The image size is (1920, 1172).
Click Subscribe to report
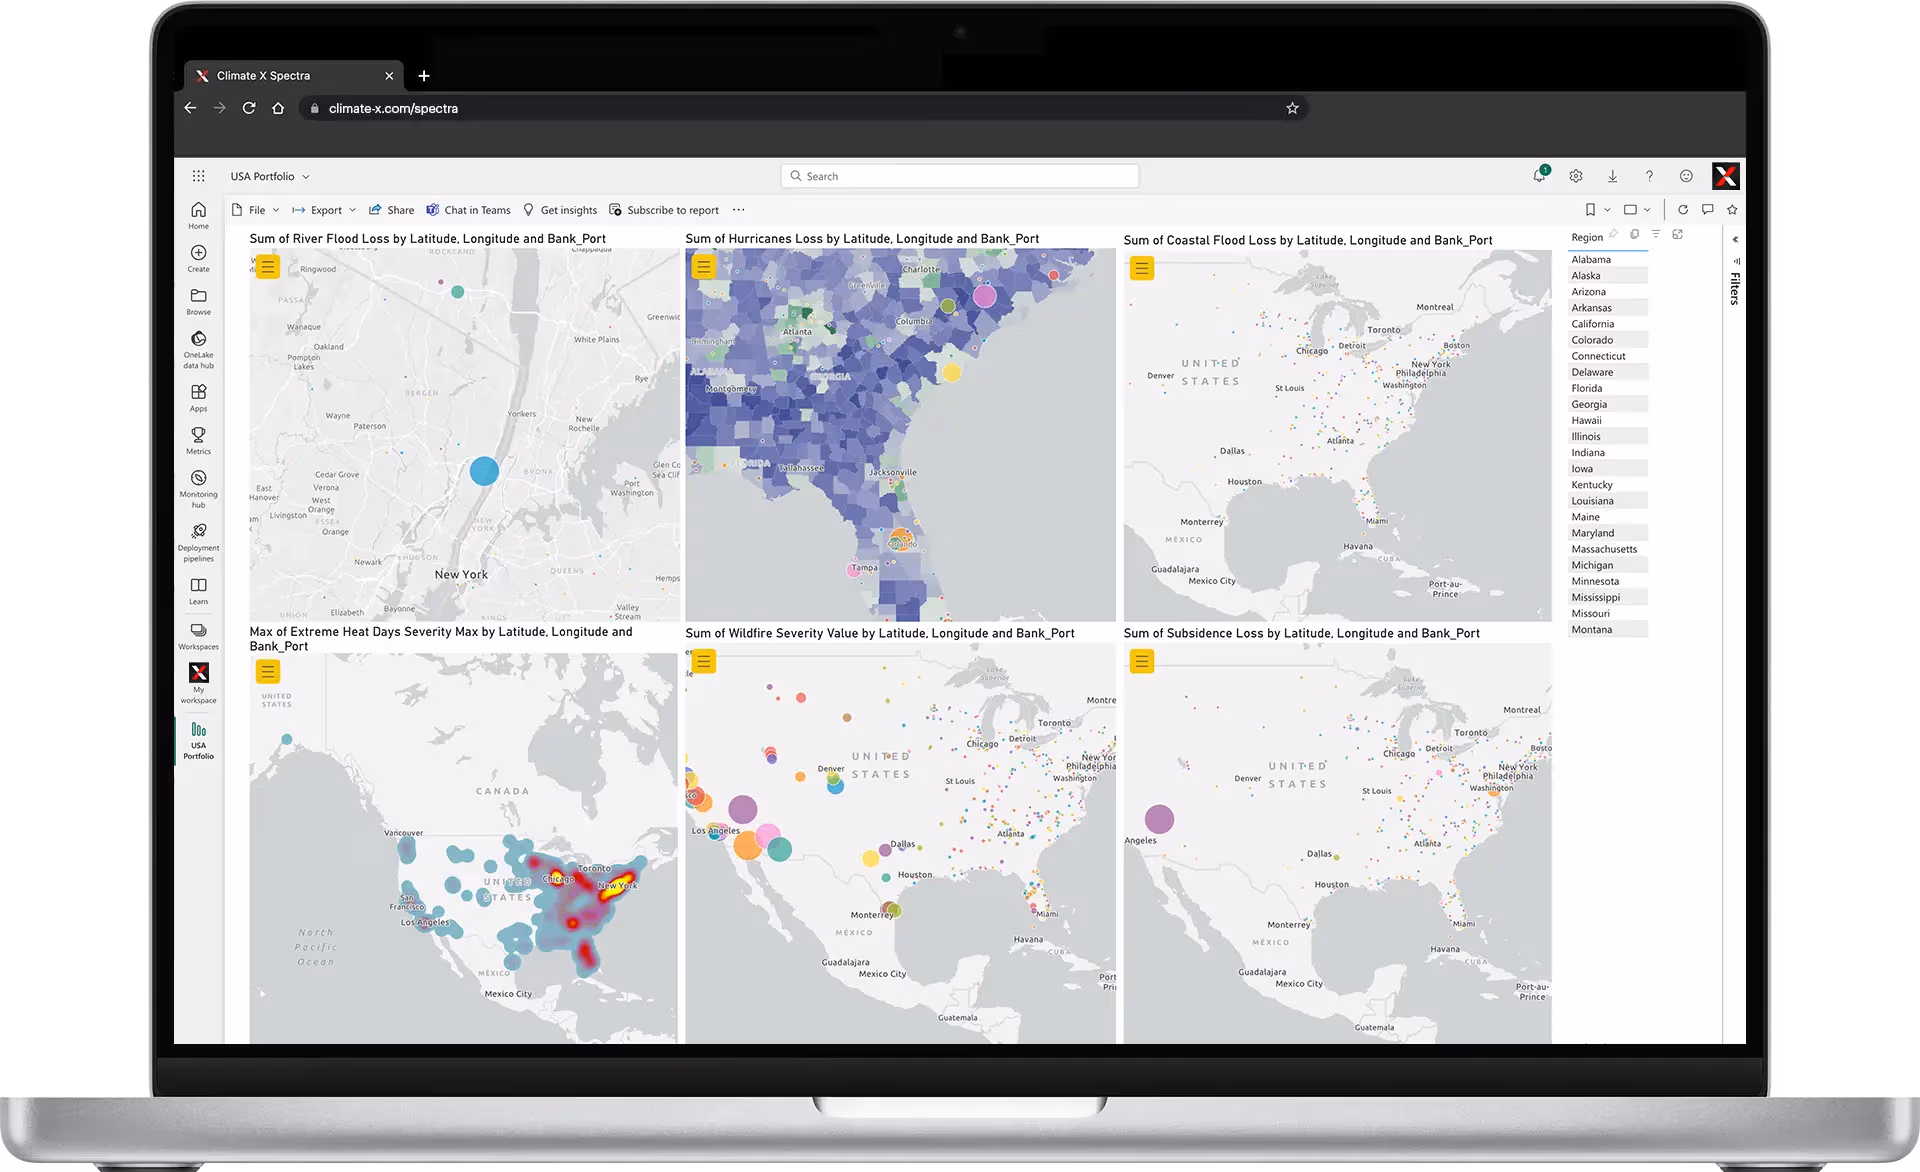point(664,210)
